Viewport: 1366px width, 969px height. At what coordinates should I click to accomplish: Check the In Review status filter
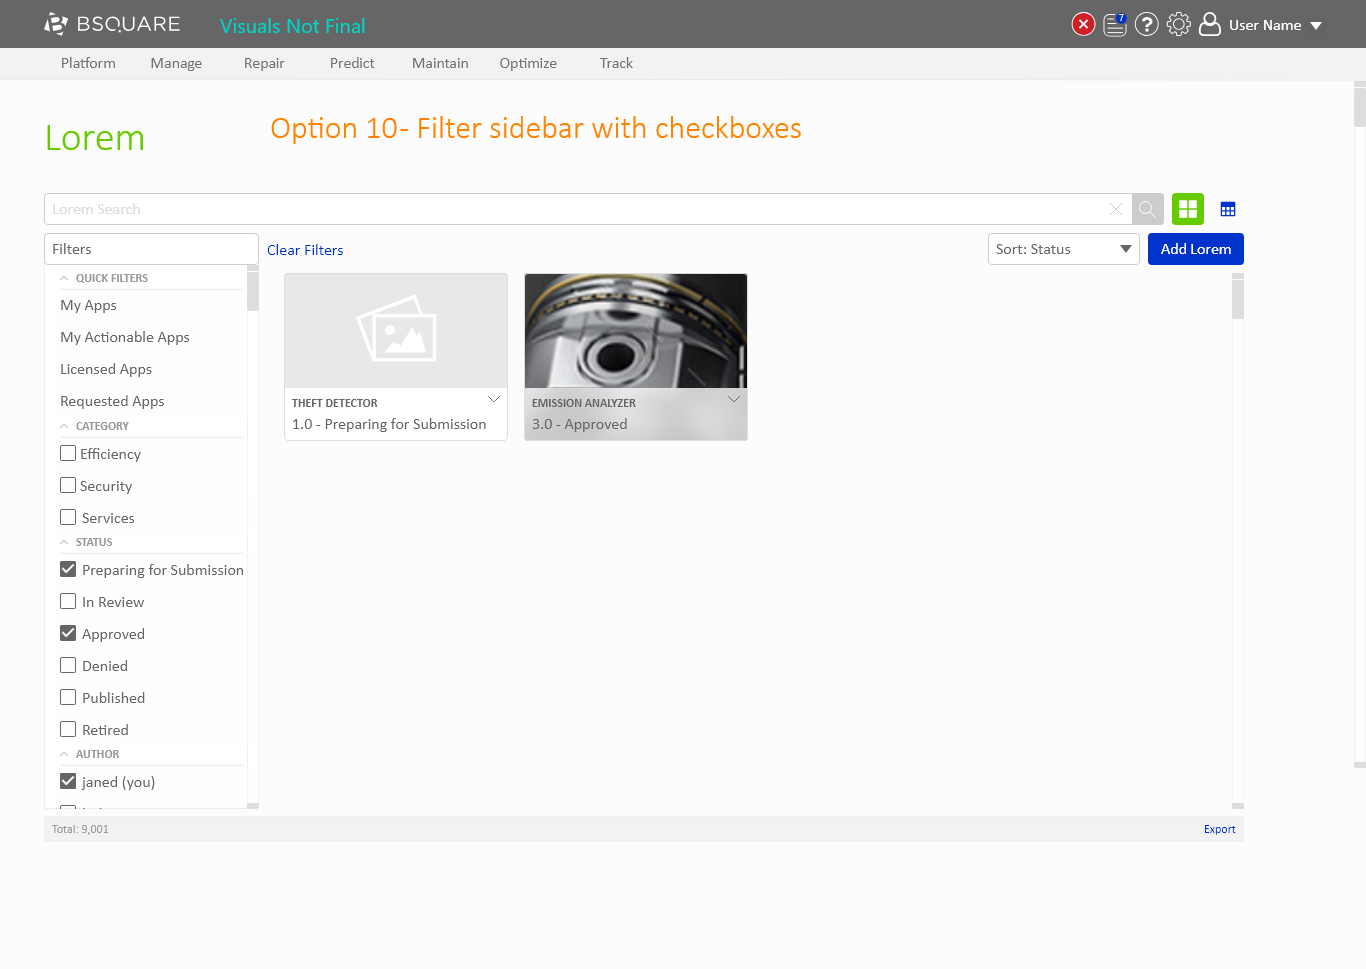pos(68,601)
